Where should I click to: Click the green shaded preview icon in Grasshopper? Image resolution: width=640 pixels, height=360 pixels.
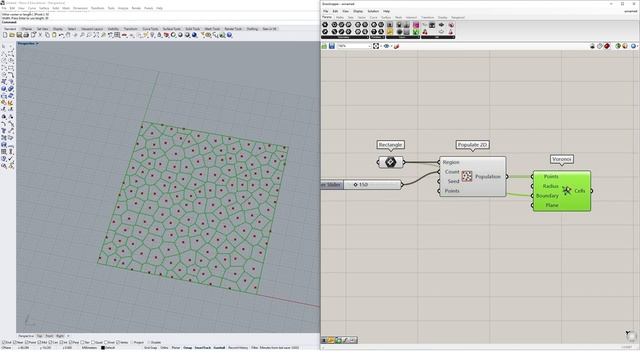(618, 46)
